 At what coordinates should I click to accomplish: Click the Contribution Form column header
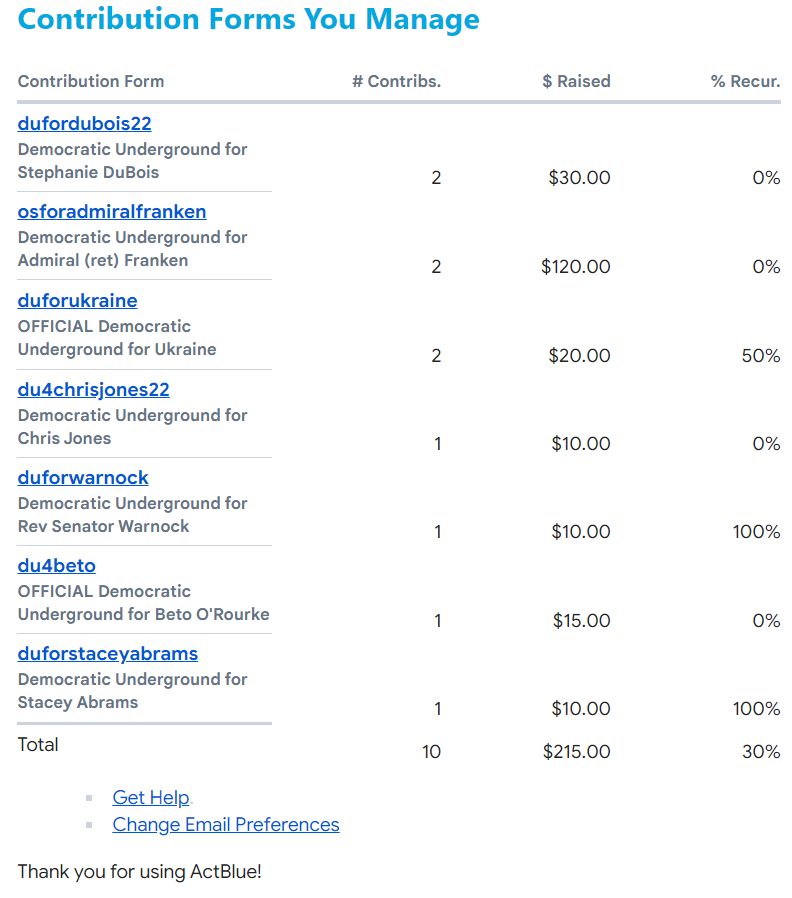[x=90, y=82]
